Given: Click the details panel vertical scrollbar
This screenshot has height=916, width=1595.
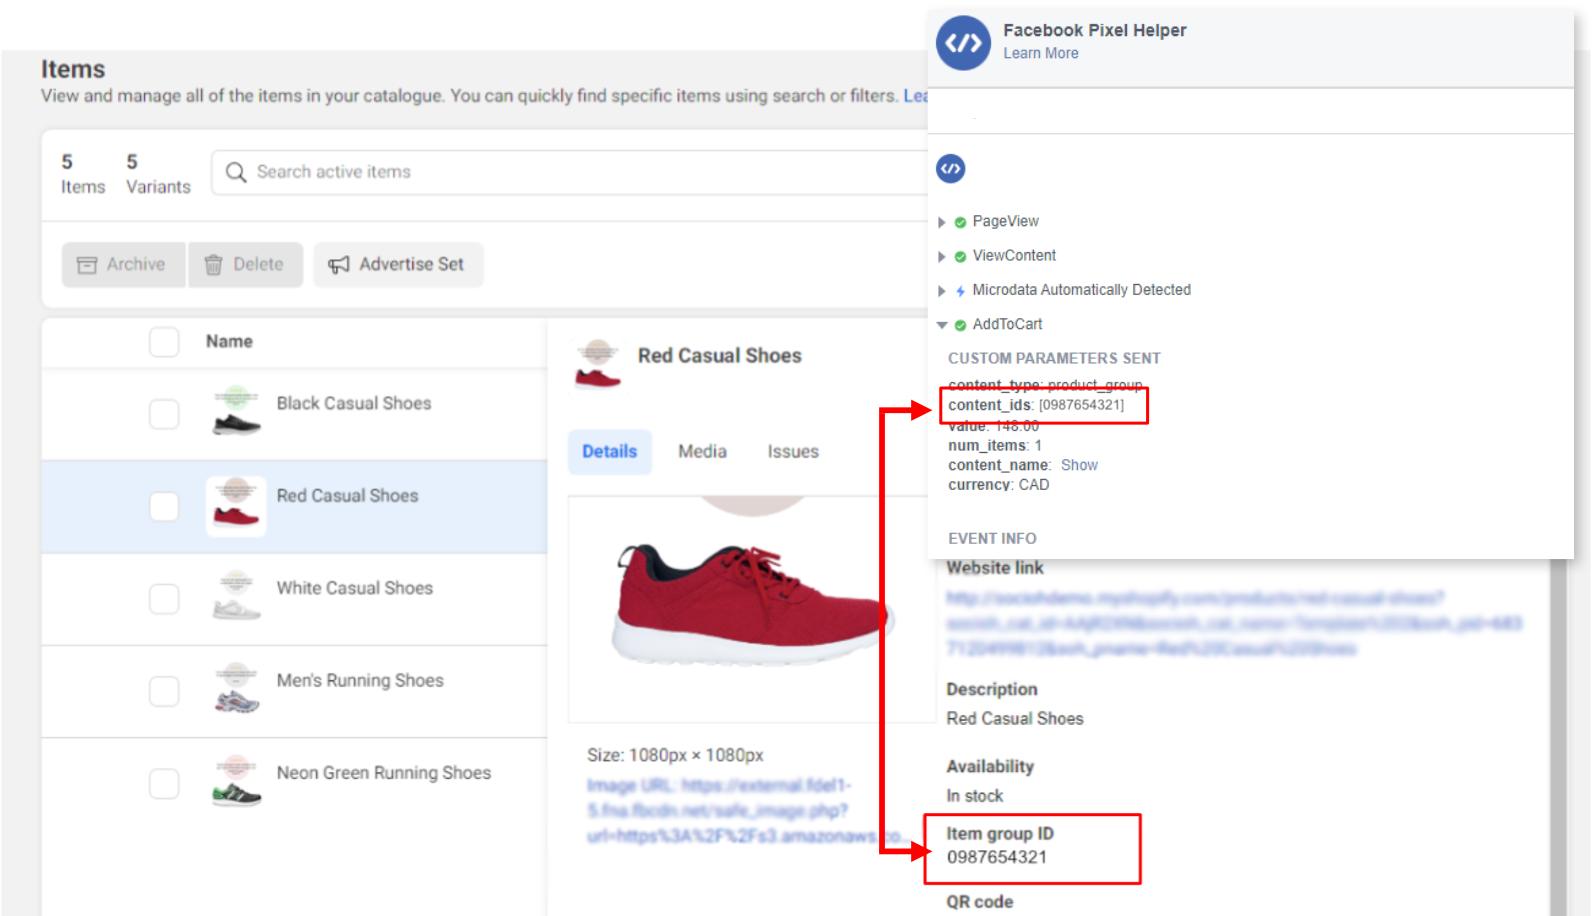Looking at the screenshot, I should click(1558, 738).
